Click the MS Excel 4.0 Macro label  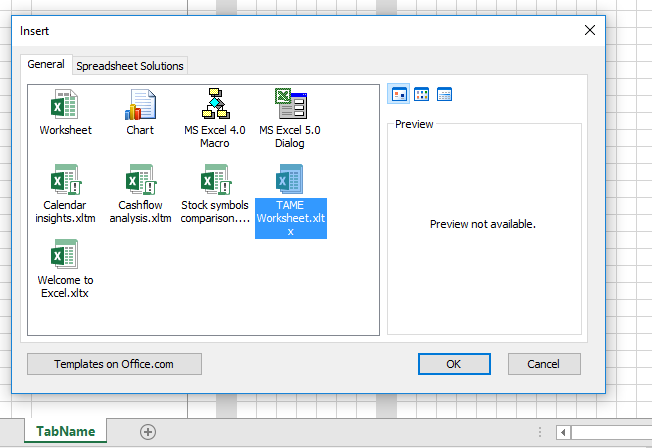pos(215,136)
